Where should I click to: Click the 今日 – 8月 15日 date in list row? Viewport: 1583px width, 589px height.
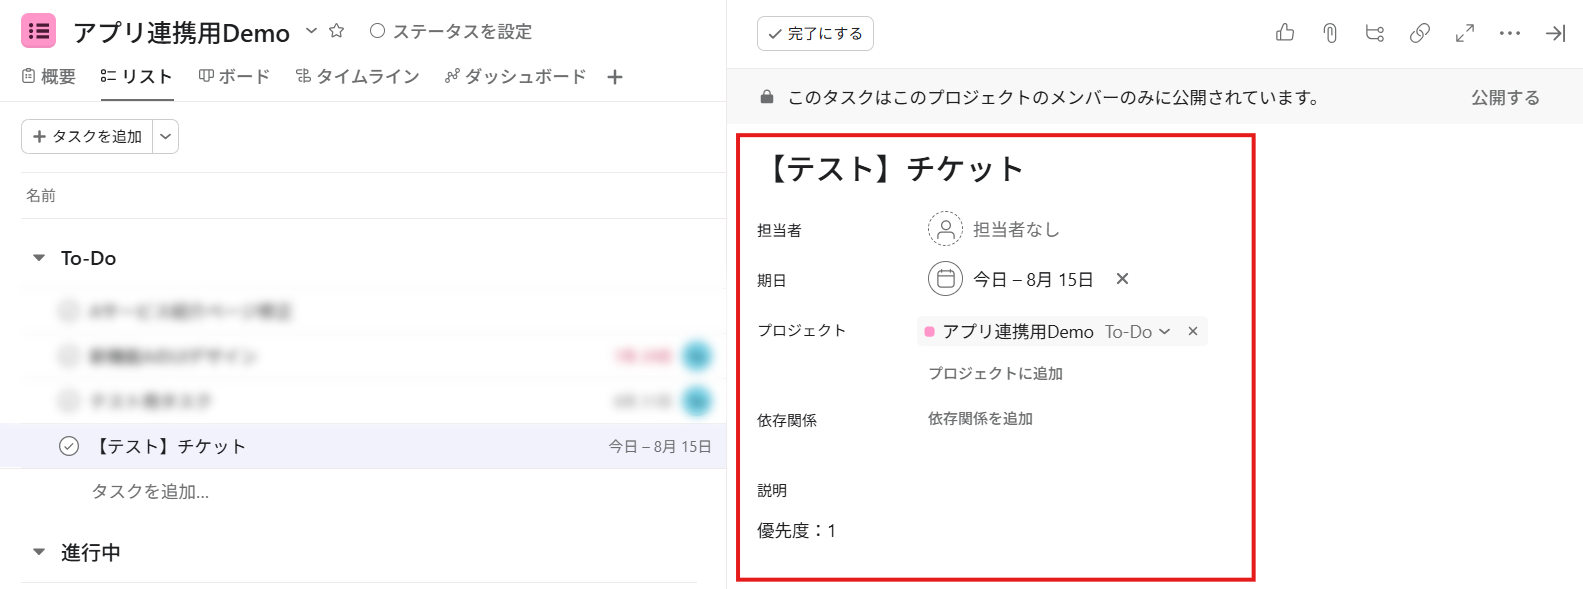point(660,446)
